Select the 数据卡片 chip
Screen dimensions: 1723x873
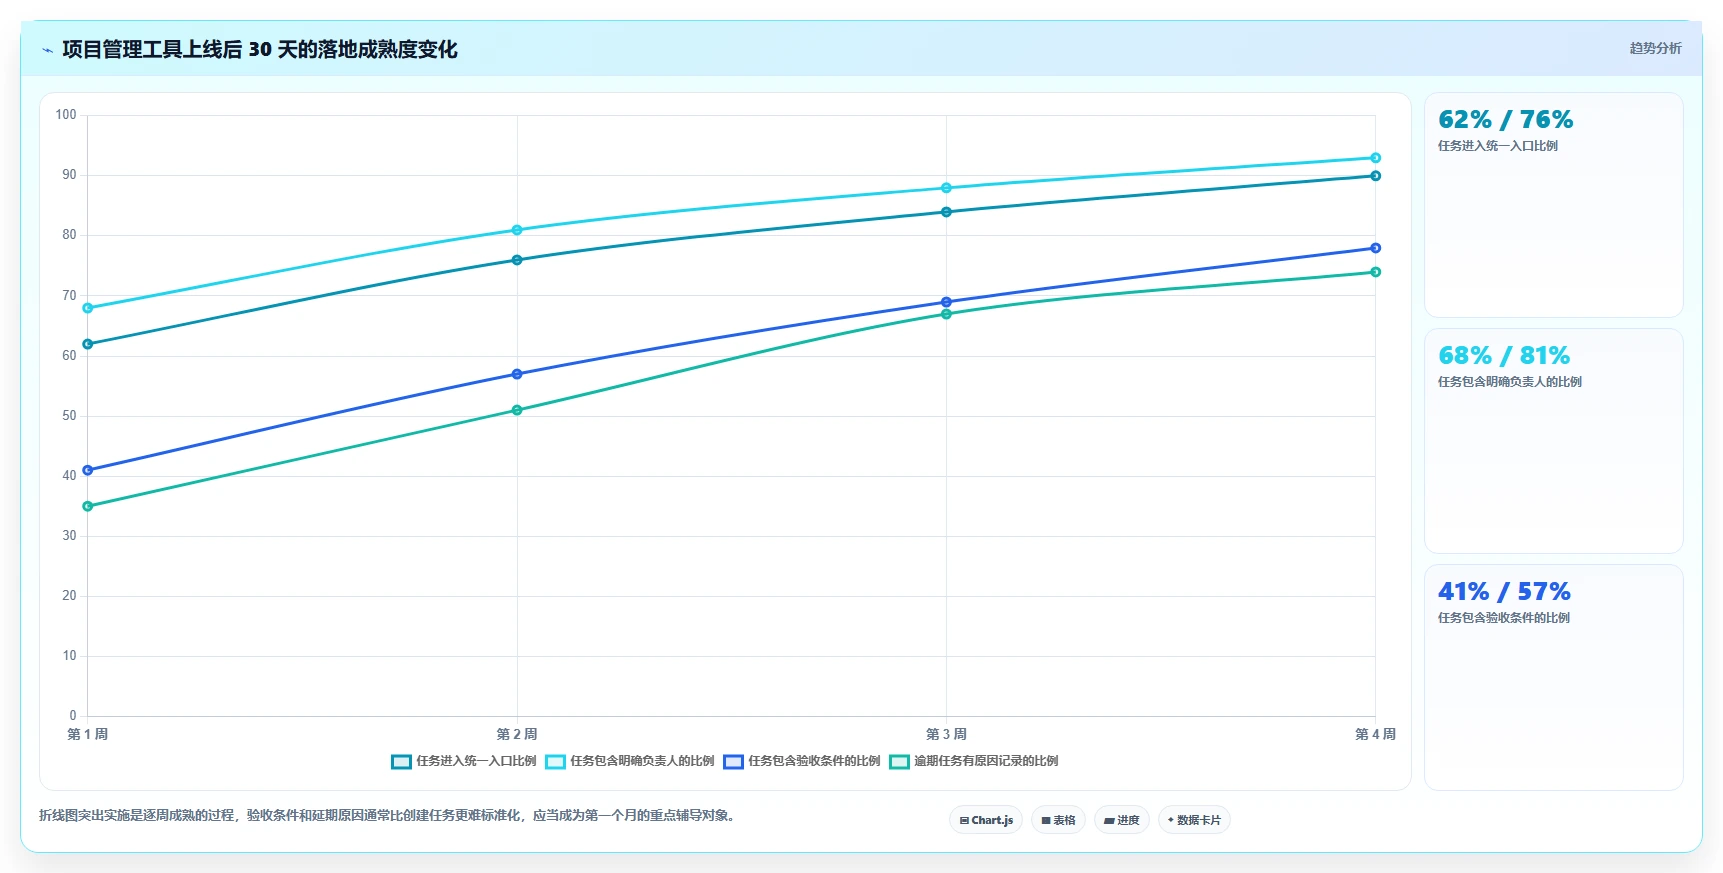tap(1194, 820)
